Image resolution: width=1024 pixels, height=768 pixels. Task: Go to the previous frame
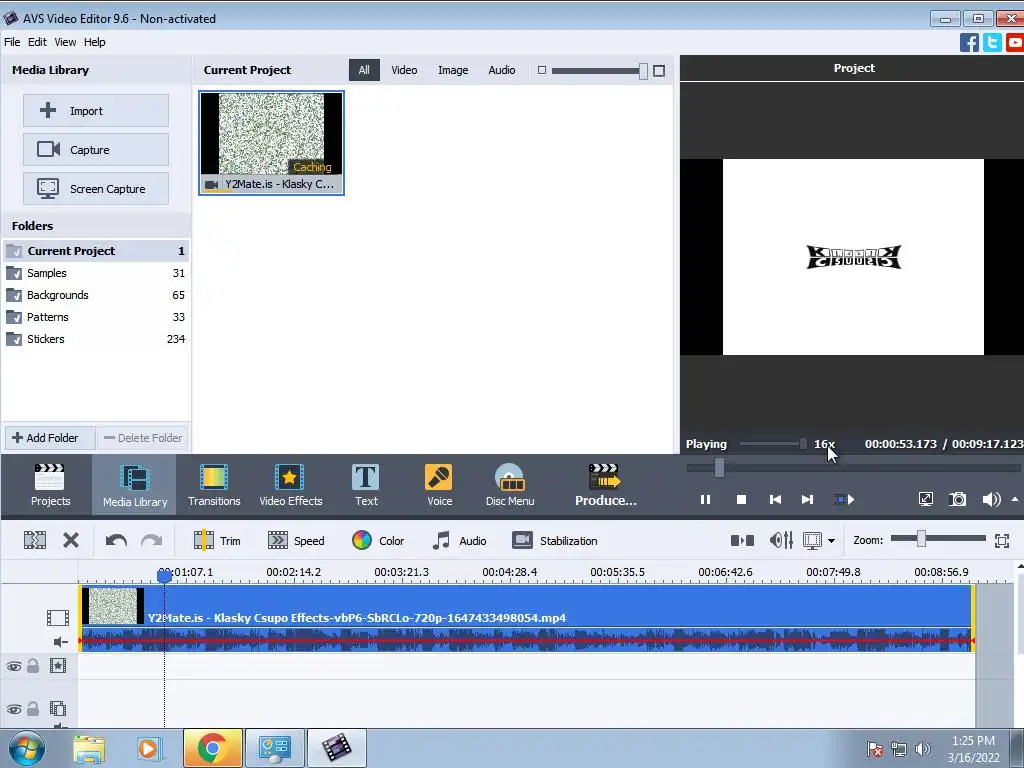775,500
